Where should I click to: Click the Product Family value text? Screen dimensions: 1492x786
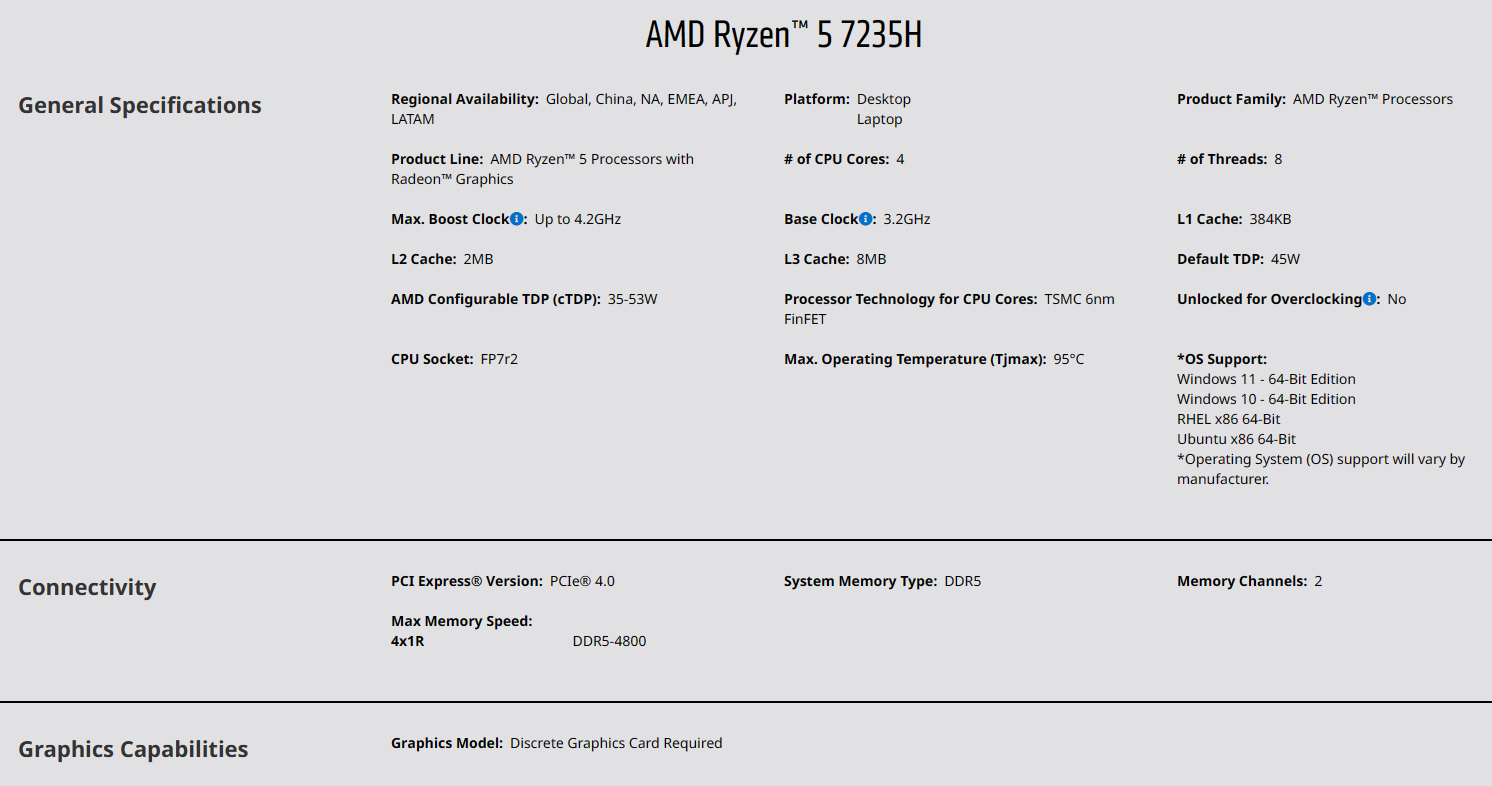tap(1373, 99)
